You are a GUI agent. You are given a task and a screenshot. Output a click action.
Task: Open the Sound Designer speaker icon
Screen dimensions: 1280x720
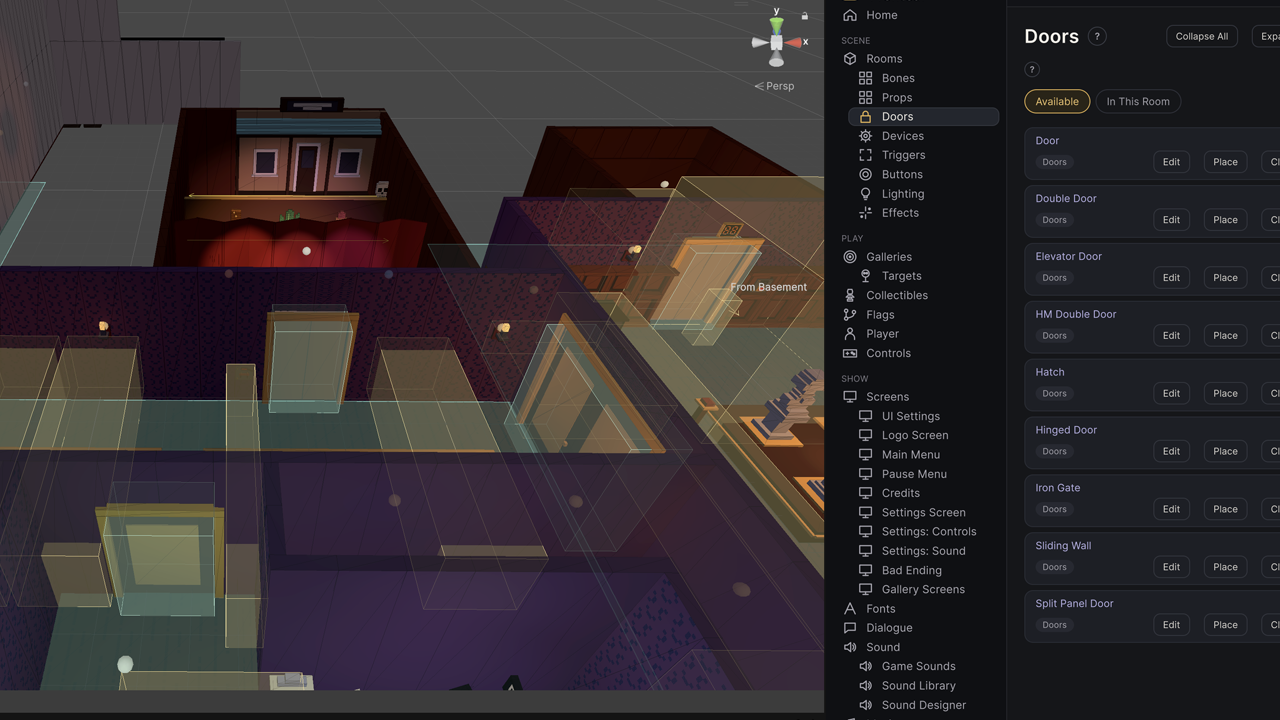tap(866, 705)
